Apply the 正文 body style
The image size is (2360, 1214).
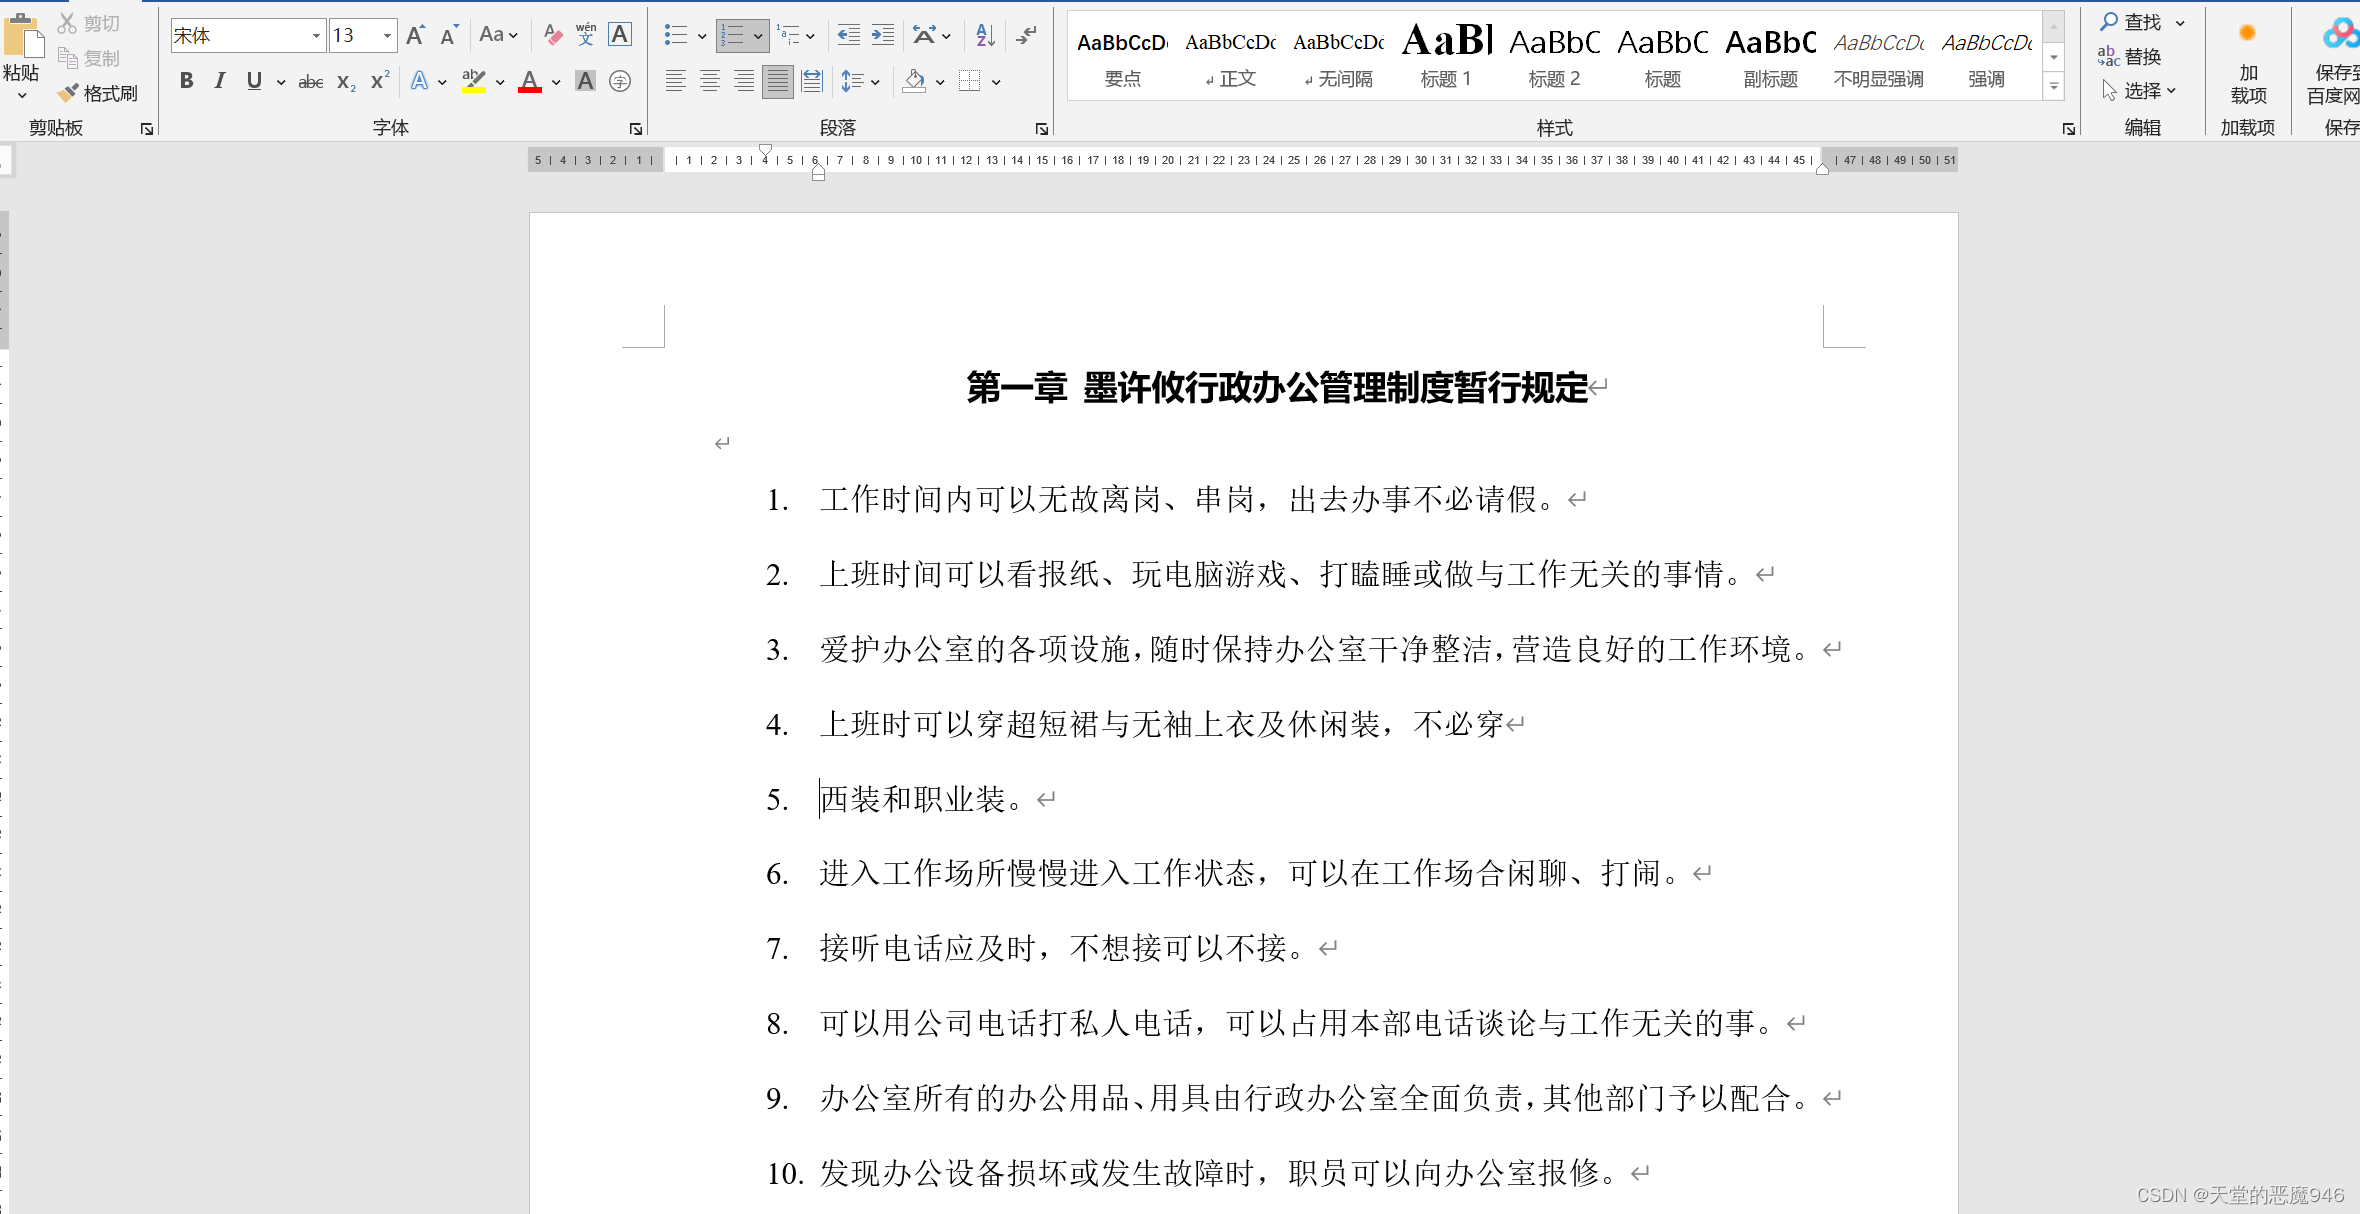point(1230,57)
